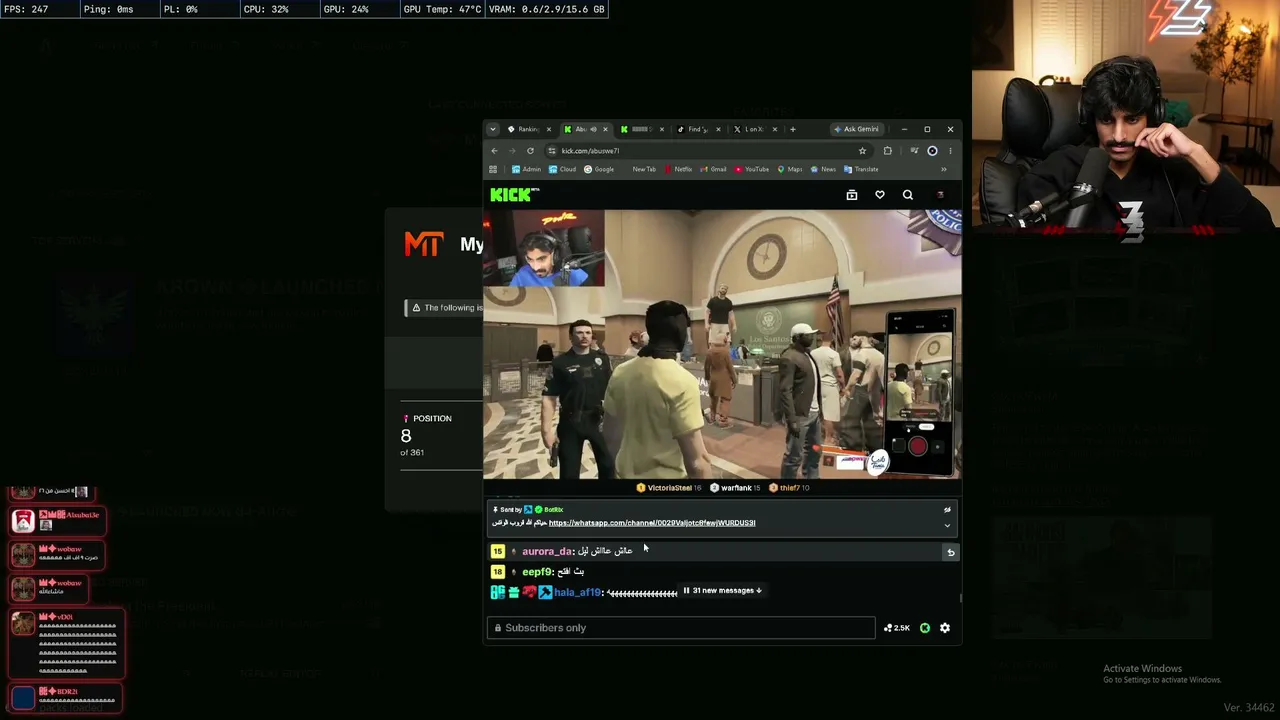Viewport: 1280px width, 720px height.
Task: Open the Gmail bookmark
Action: 714,170
